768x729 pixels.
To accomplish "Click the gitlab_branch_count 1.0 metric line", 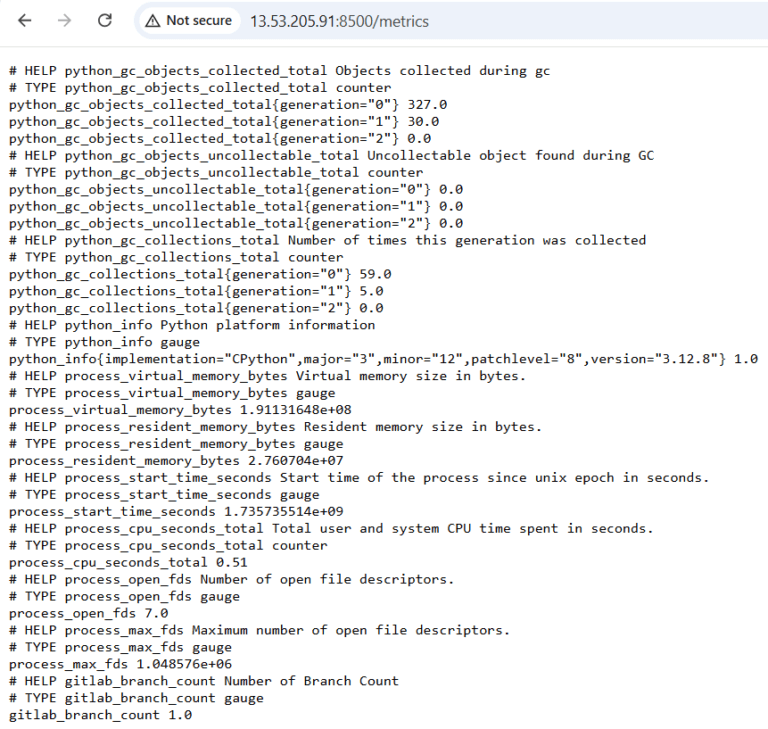I will [100, 715].
